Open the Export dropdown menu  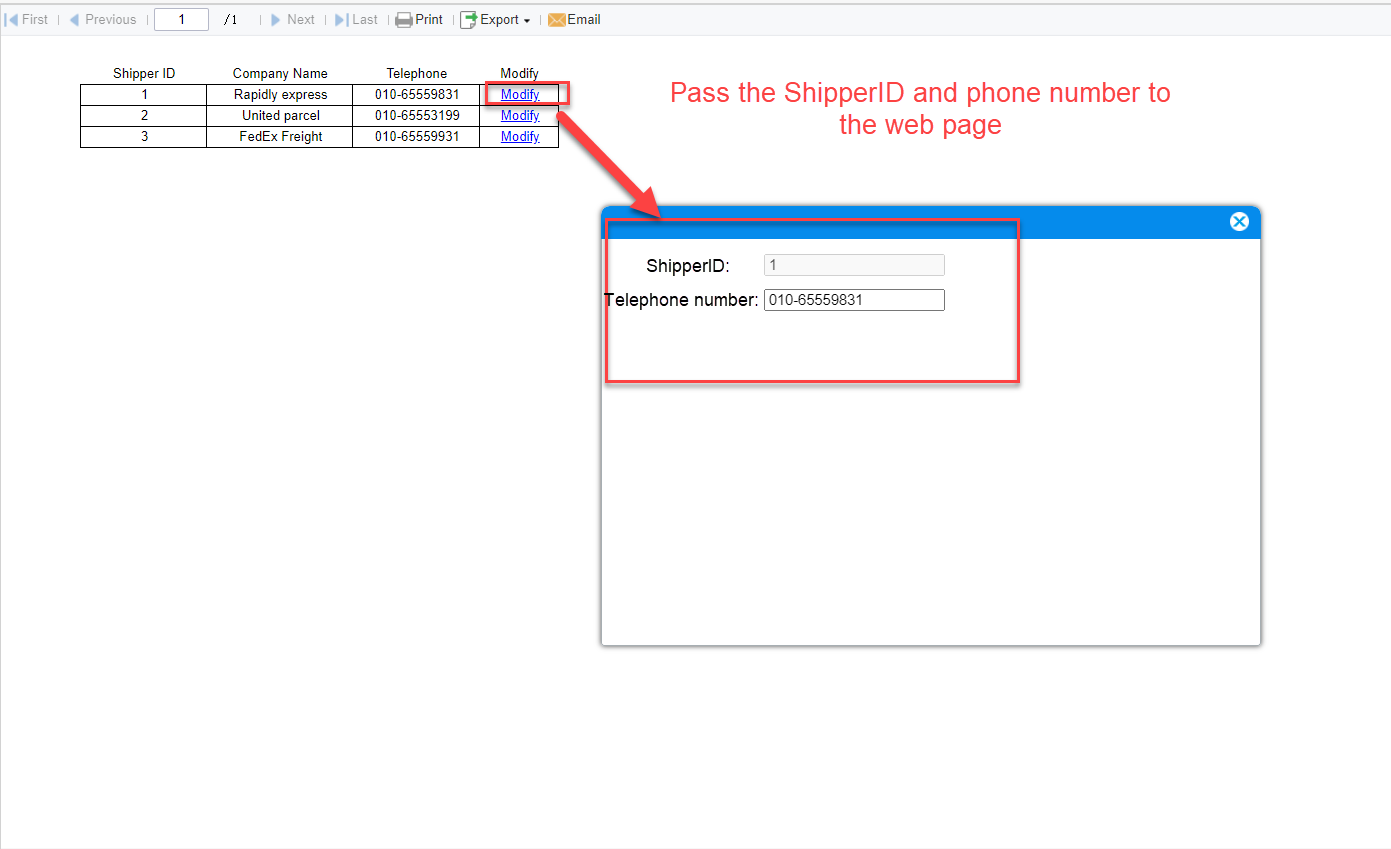coord(496,19)
